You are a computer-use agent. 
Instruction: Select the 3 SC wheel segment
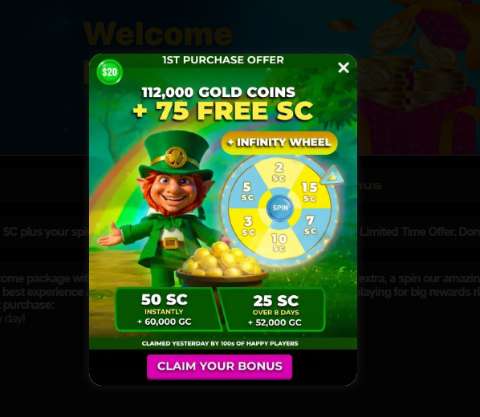point(248,225)
